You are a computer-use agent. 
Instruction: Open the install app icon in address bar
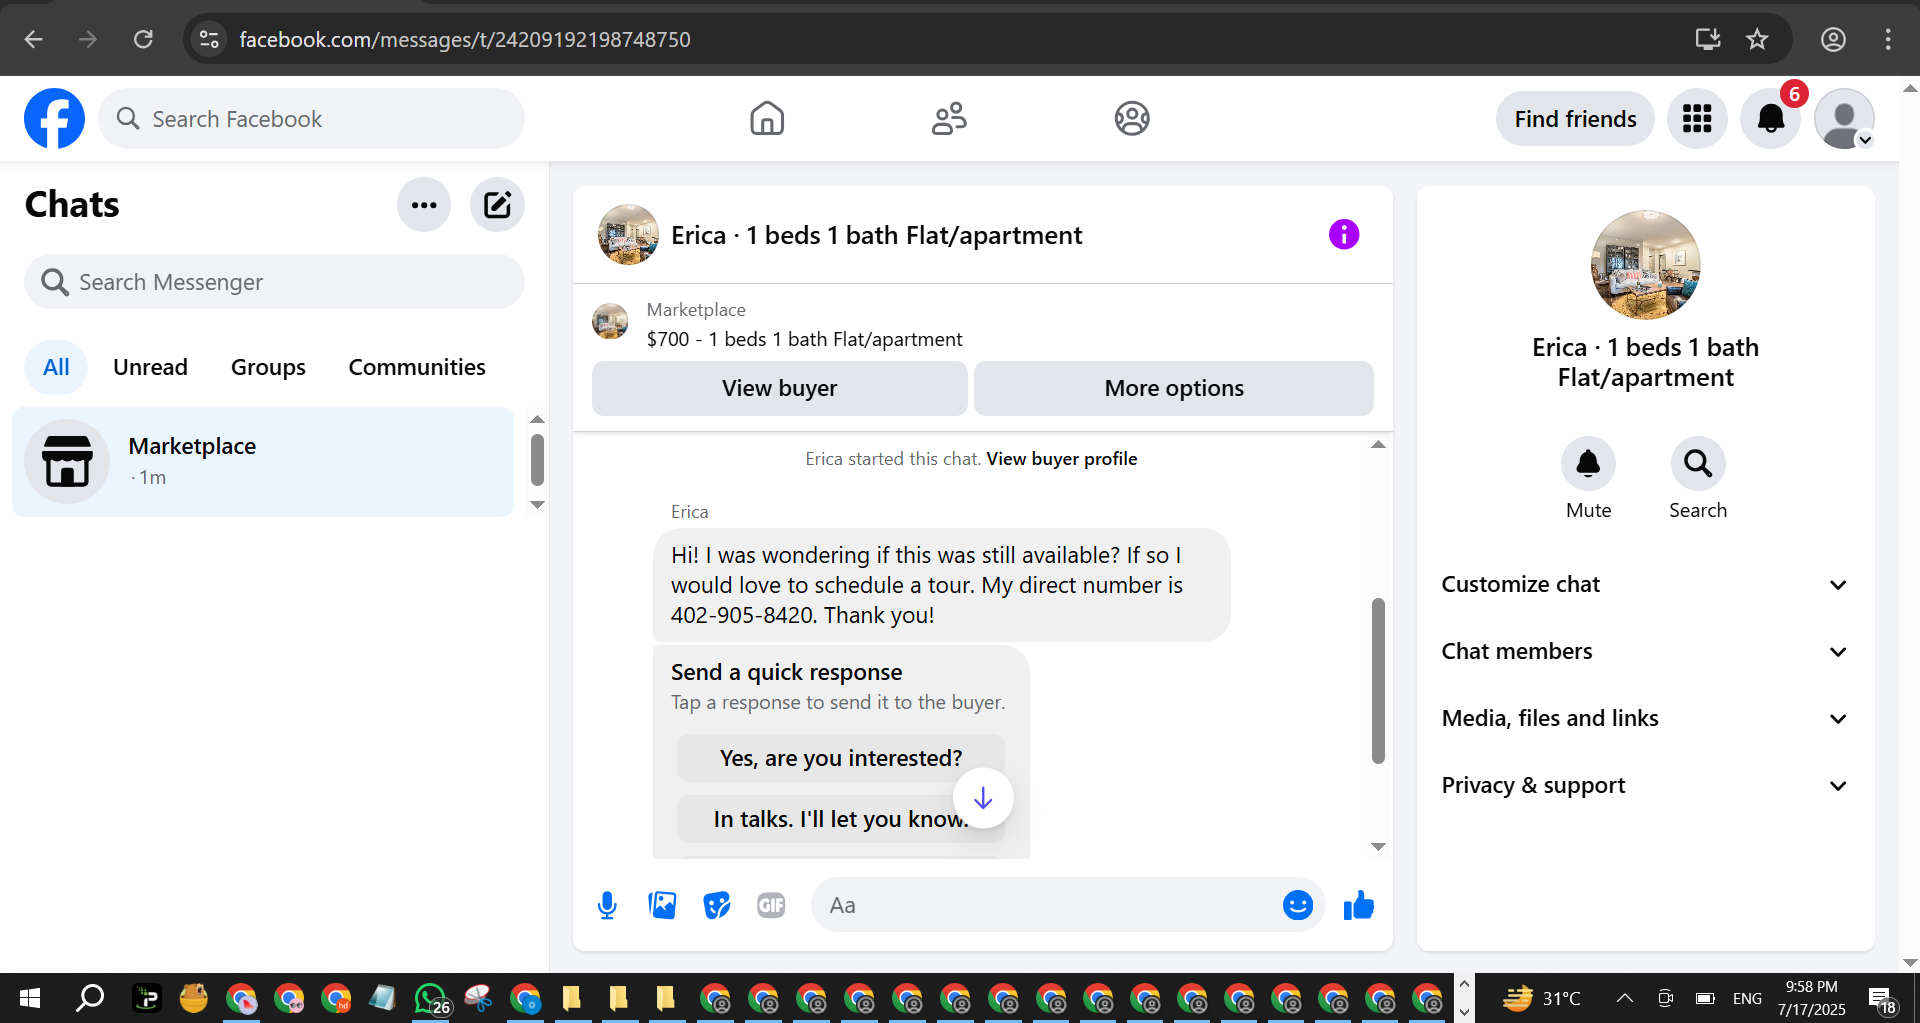pyautogui.click(x=1708, y=39)
